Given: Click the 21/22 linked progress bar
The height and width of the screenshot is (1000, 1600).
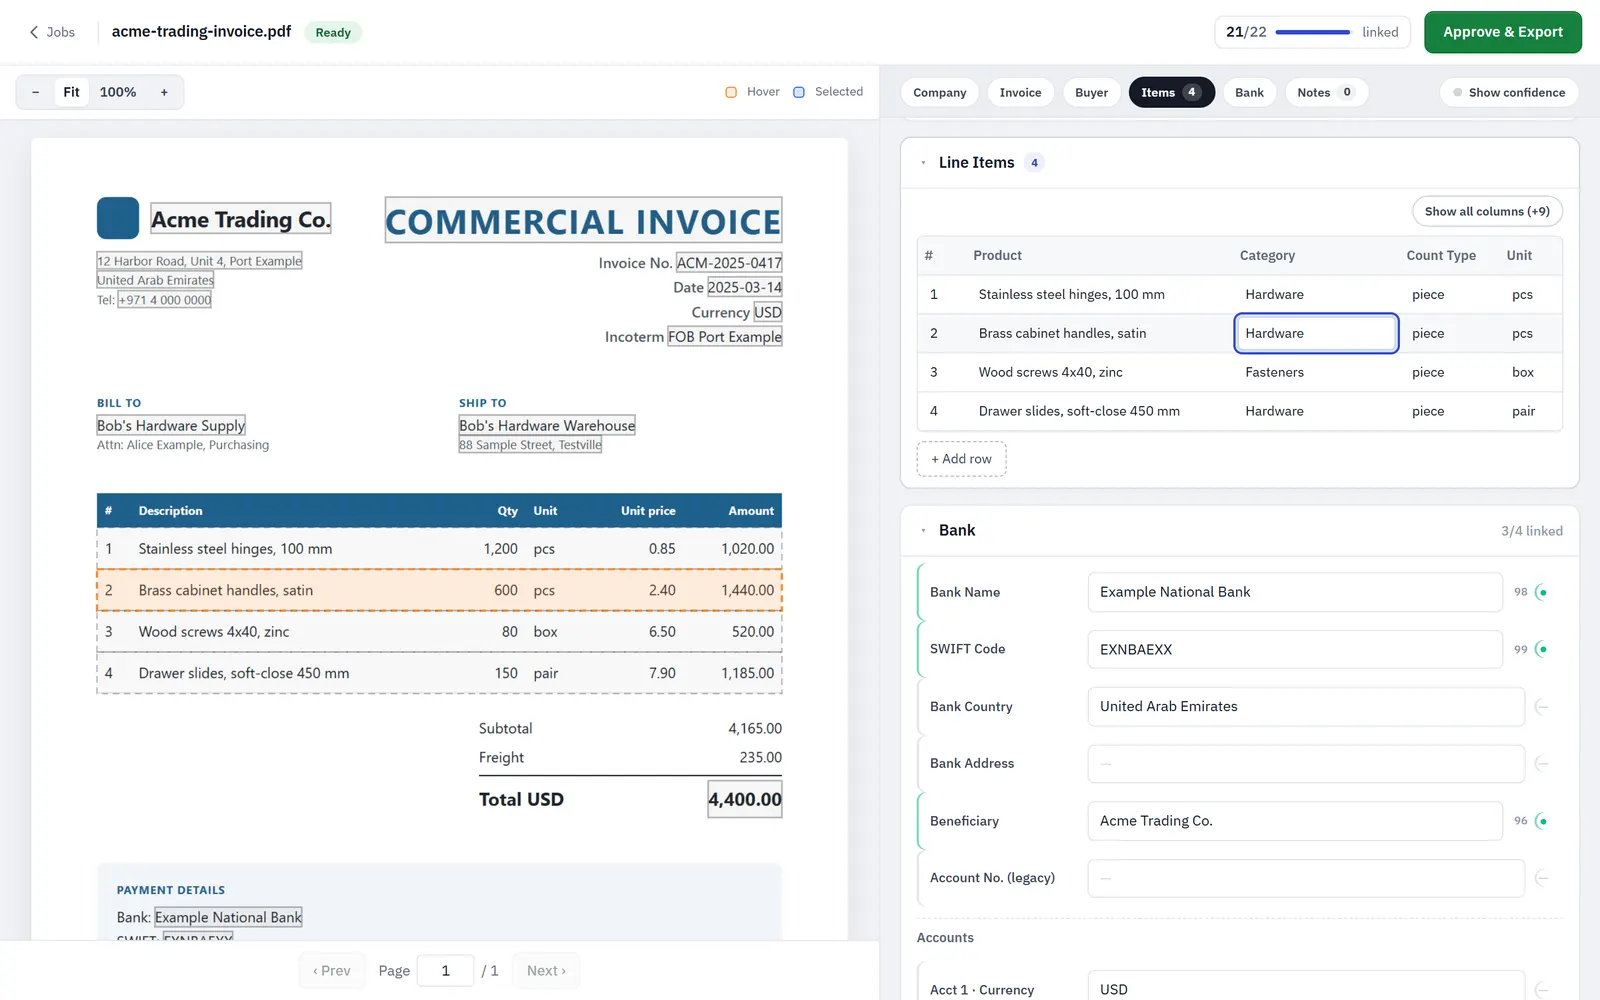Looking at the screenshot, I should (x=1312, y=32).
